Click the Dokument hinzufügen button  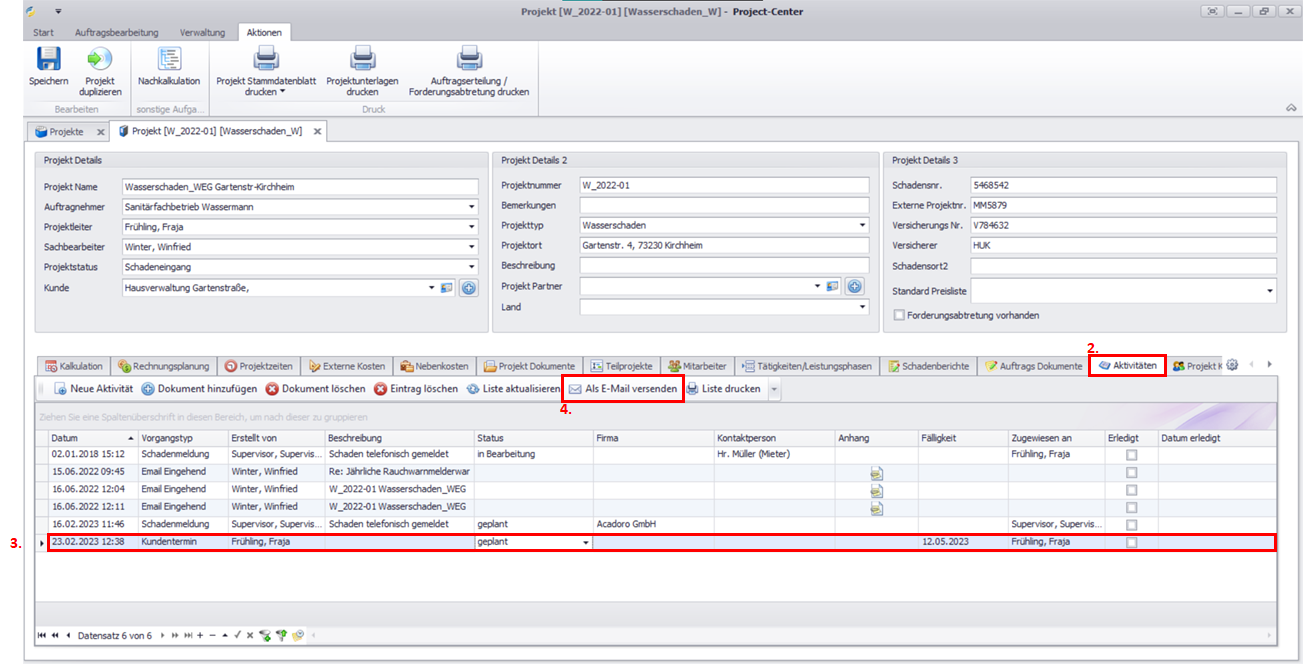tap(199, 389)
